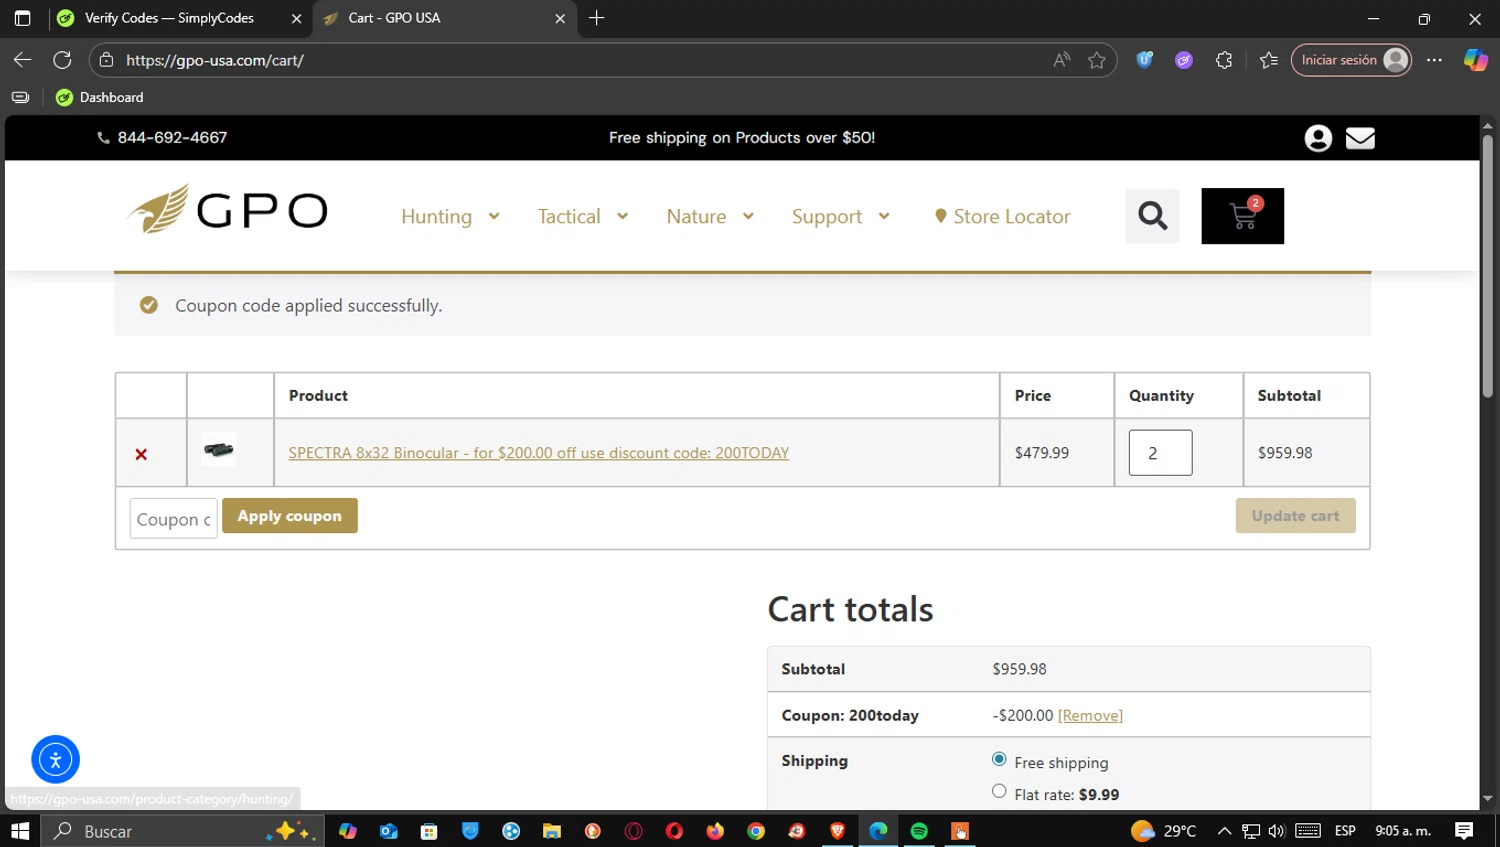This screenshot has width=1500, height=847.
Task: Expand the Hunting menu
Action: pyautogui.click(x=450, y=217)
